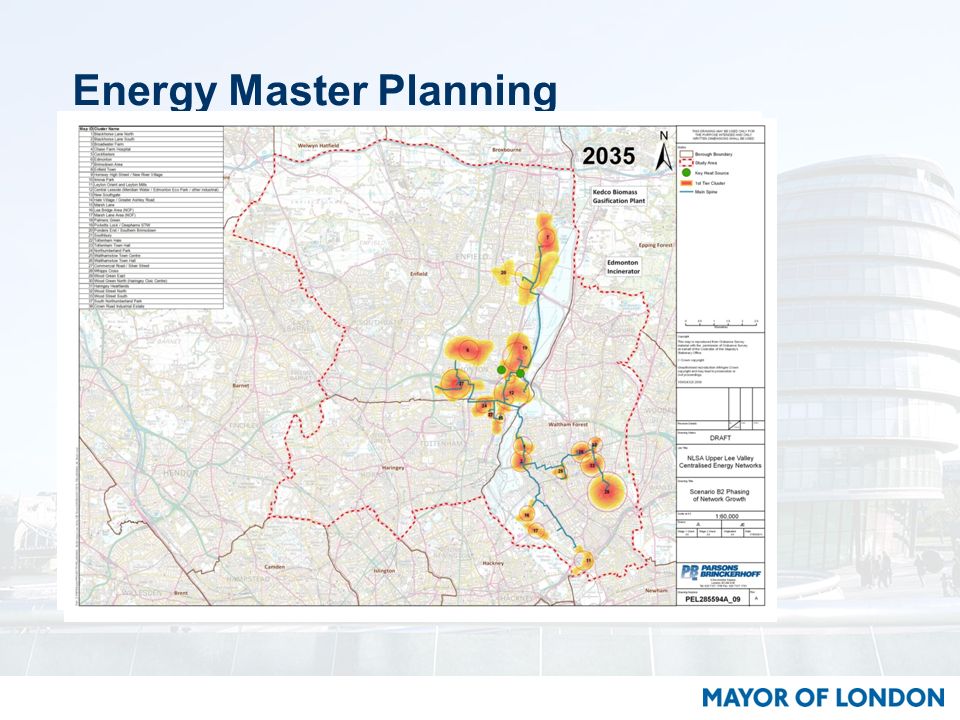
Task: Click the Scenario B2 Phasing drawing title
Action: (x=719, y=495)
